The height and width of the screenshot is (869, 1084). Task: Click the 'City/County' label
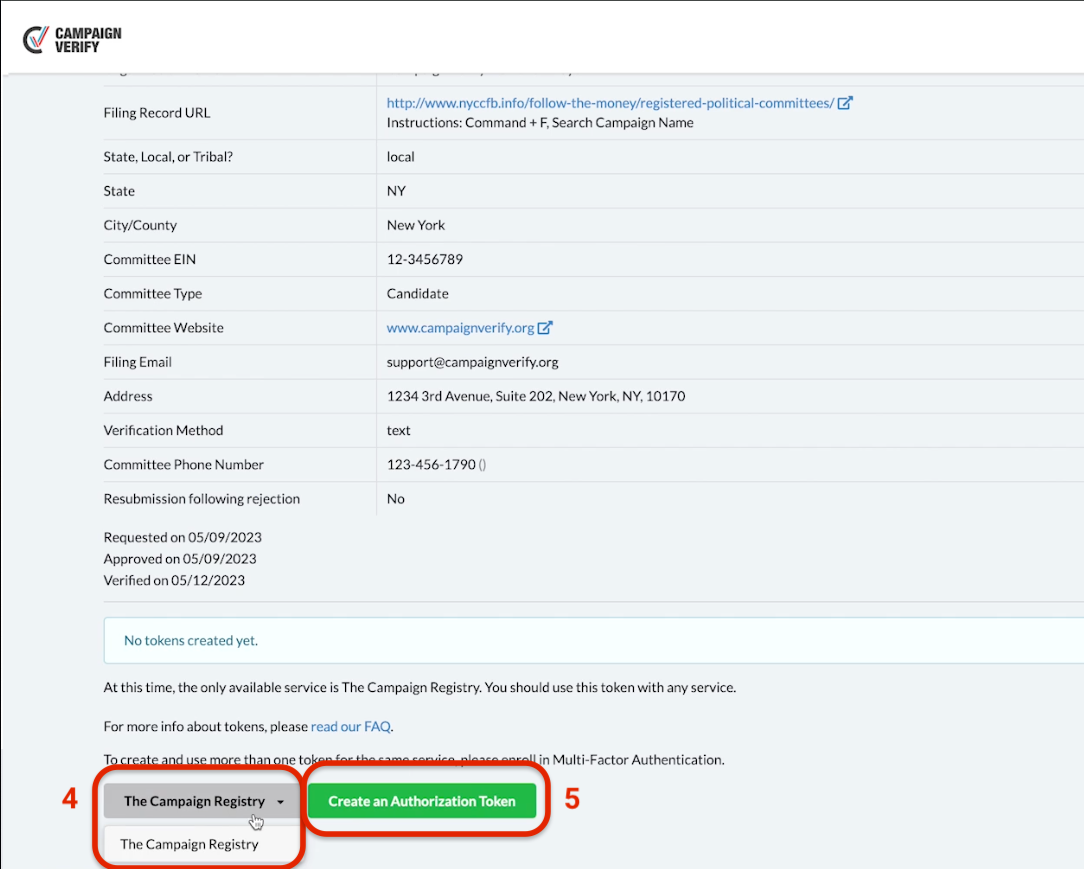point(140,225)
